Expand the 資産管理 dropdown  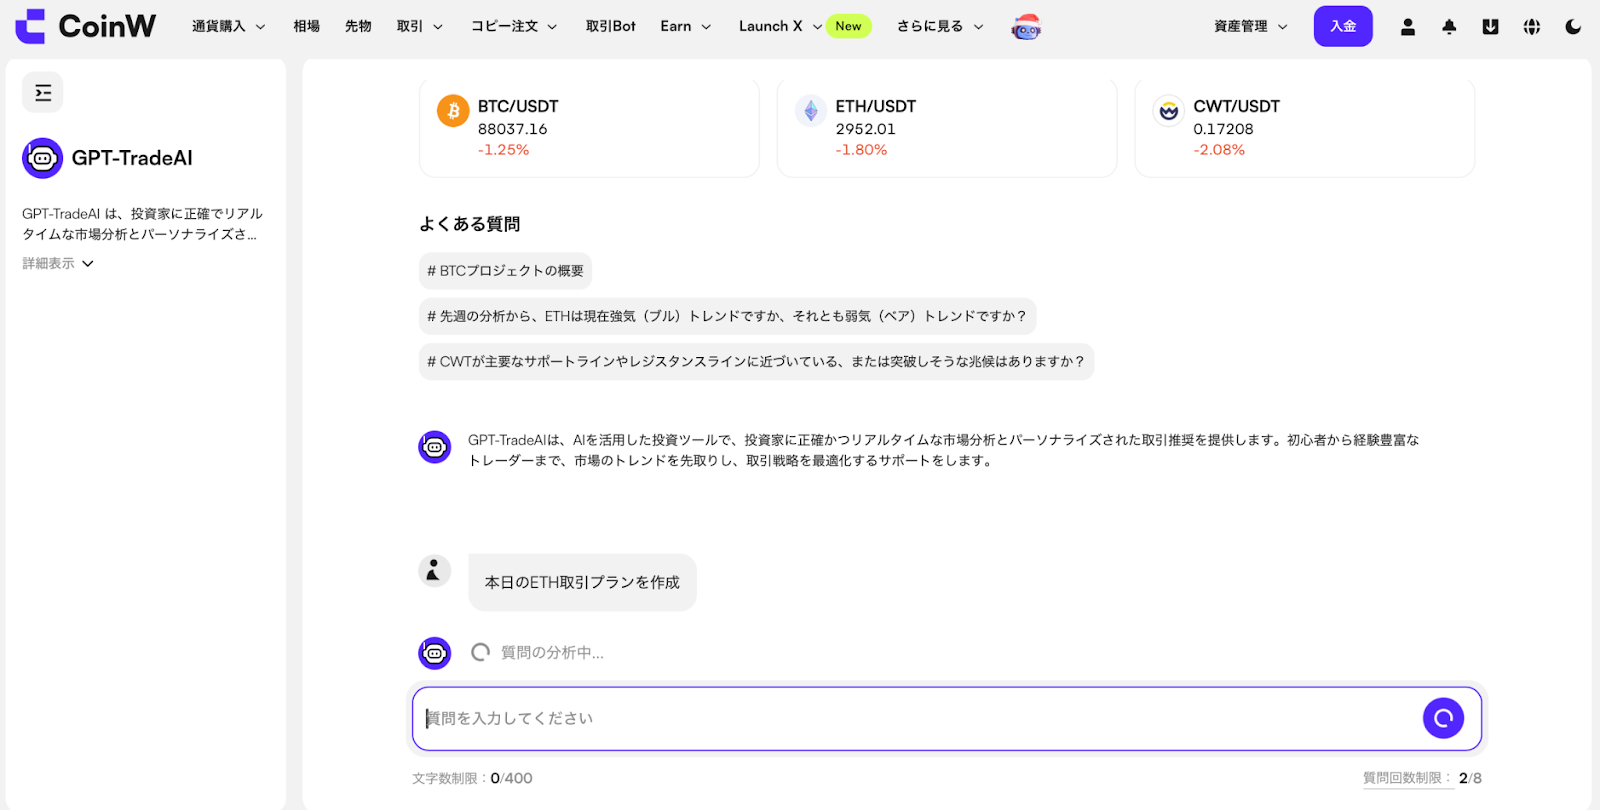(x=1250, y=26)
